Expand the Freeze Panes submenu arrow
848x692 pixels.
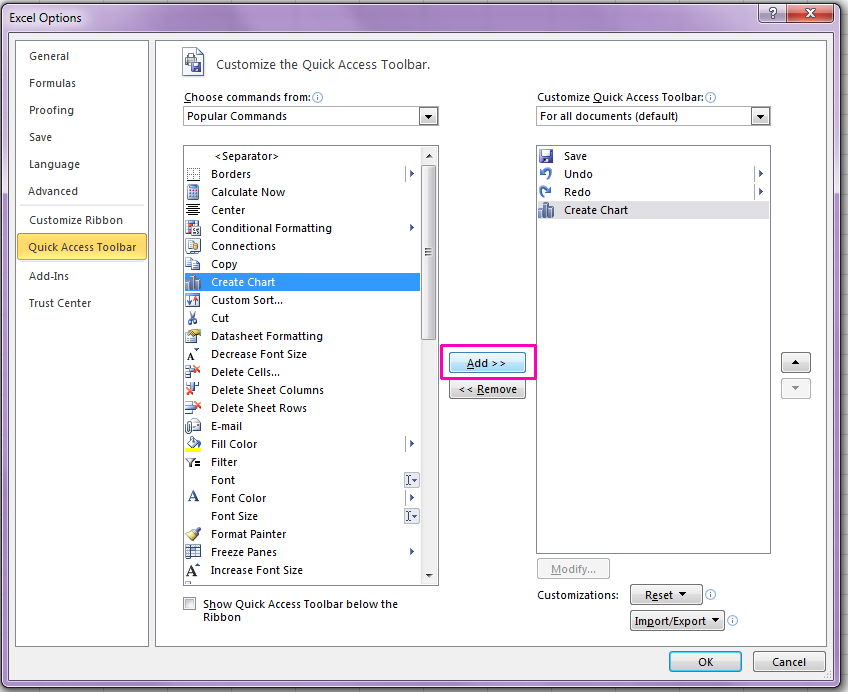pos(412,552)
